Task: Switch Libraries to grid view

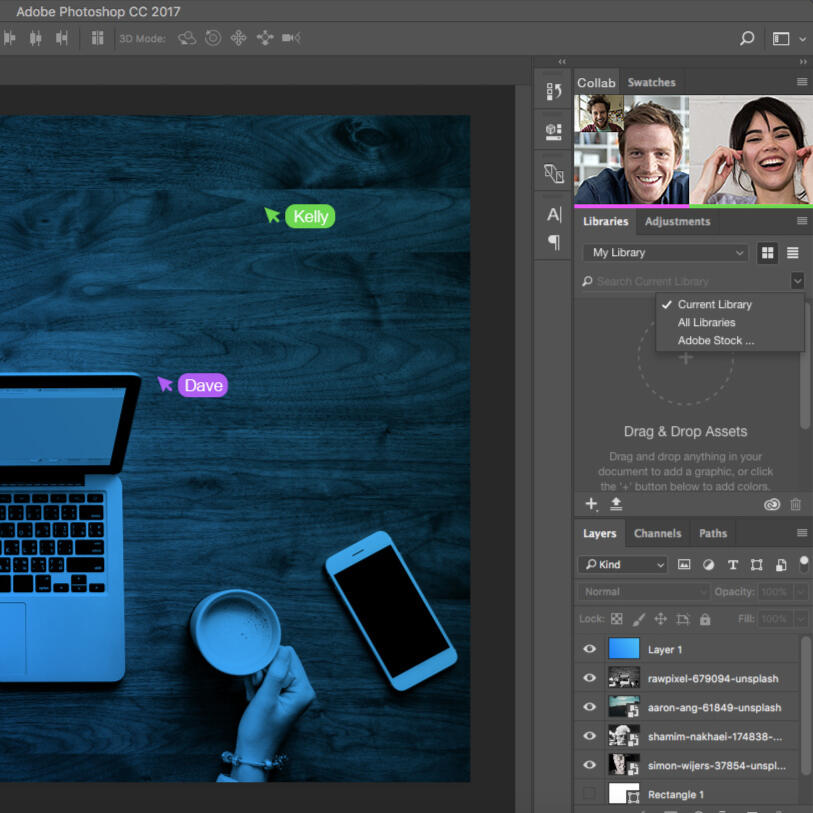Action: (767, 253)
